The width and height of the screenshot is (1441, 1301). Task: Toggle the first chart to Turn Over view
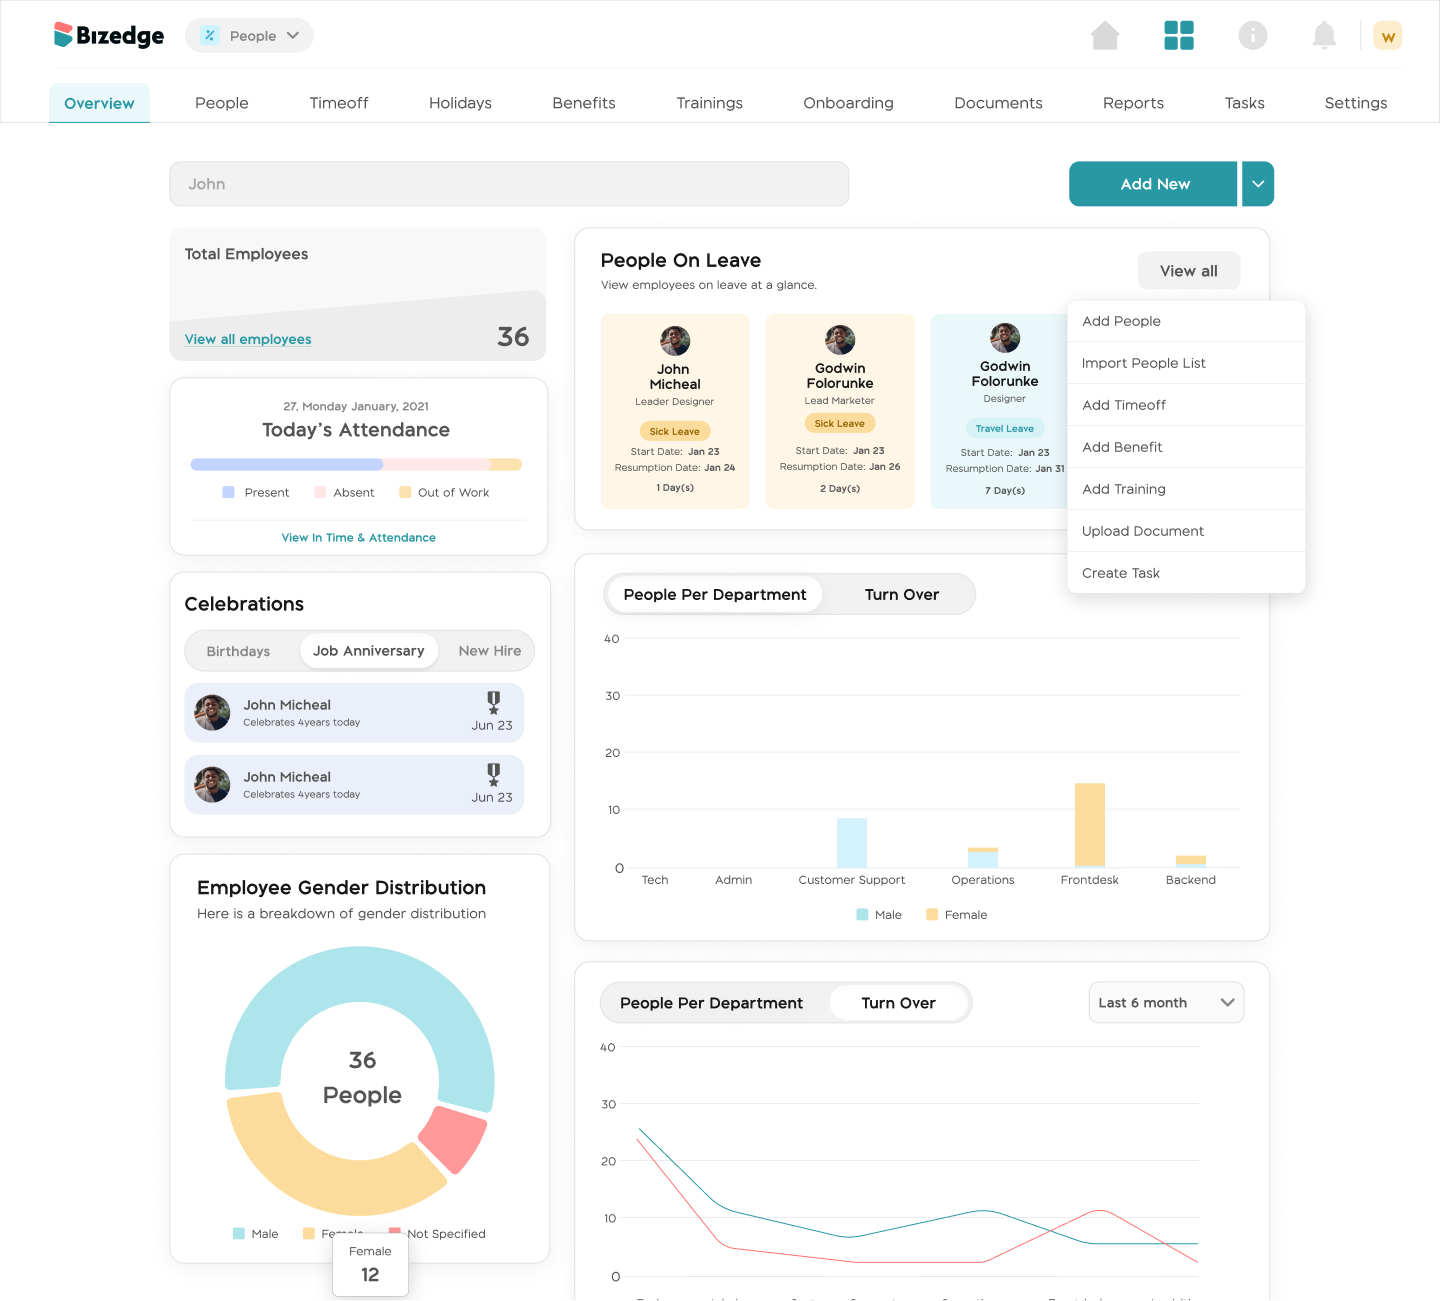901,594
